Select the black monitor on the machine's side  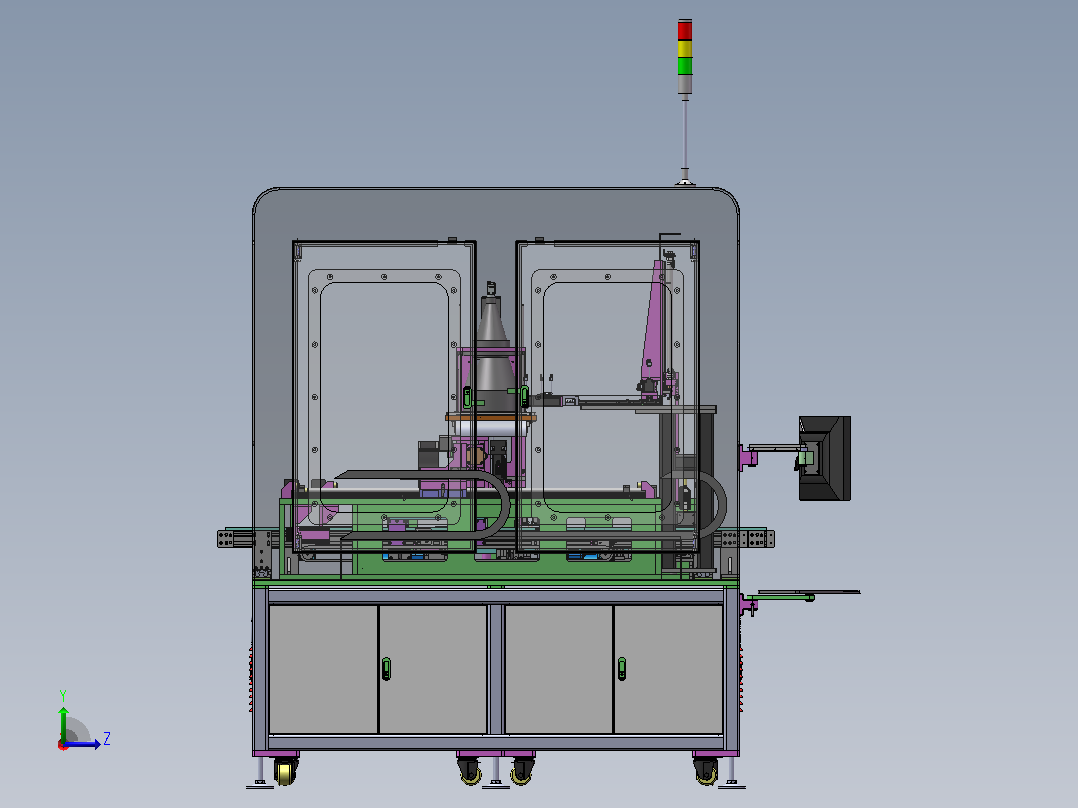tap(825, 458)
